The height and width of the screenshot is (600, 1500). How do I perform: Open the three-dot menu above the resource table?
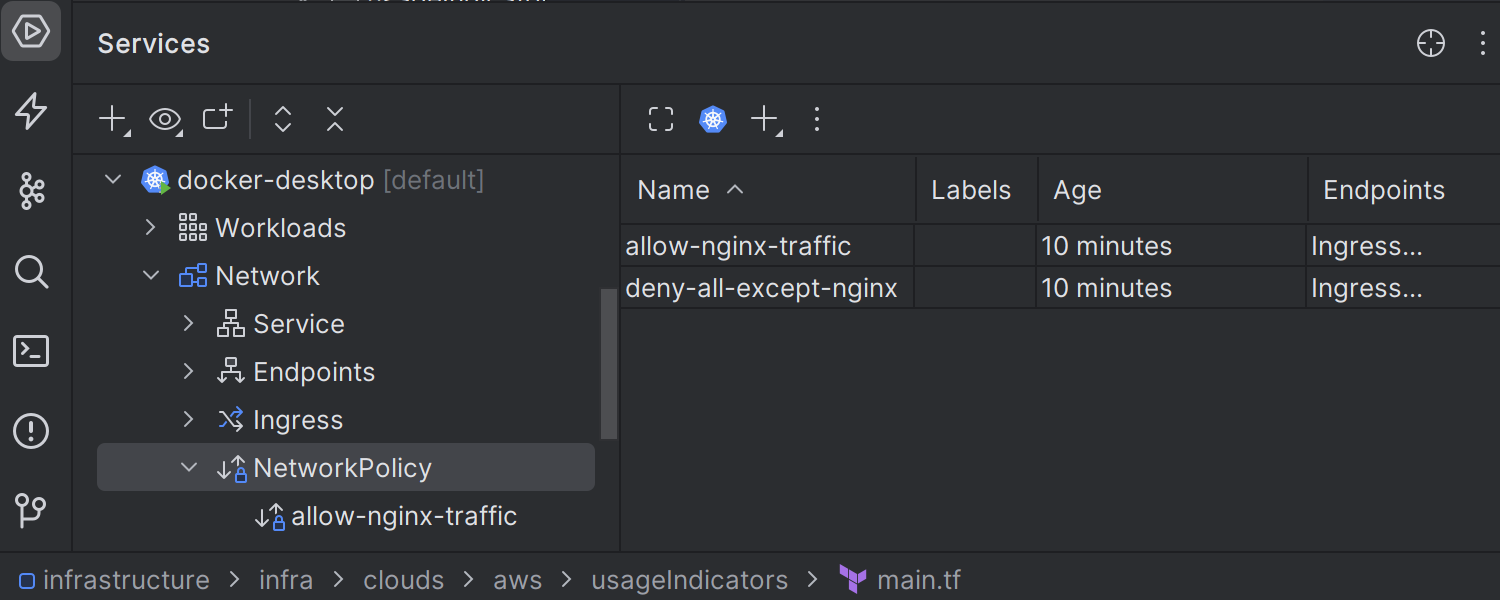tap(817, 119)
